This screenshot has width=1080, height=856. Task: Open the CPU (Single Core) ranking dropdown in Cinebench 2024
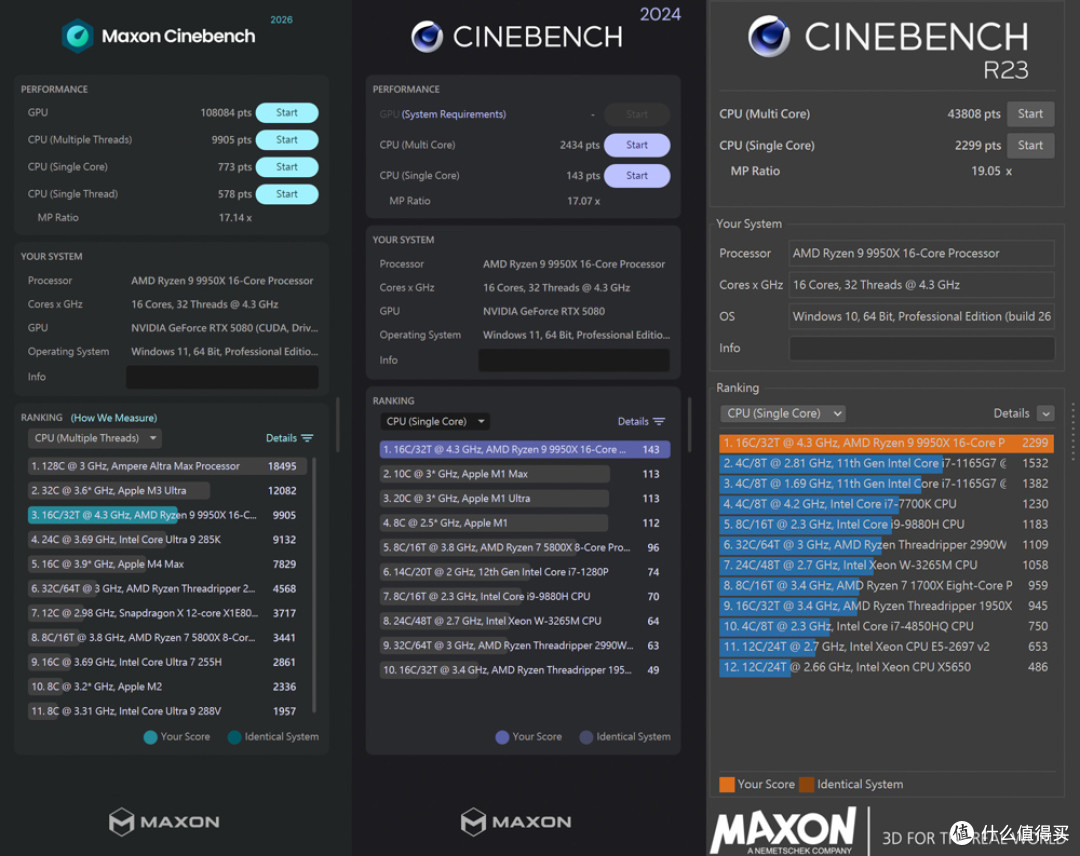pos(435,421)
